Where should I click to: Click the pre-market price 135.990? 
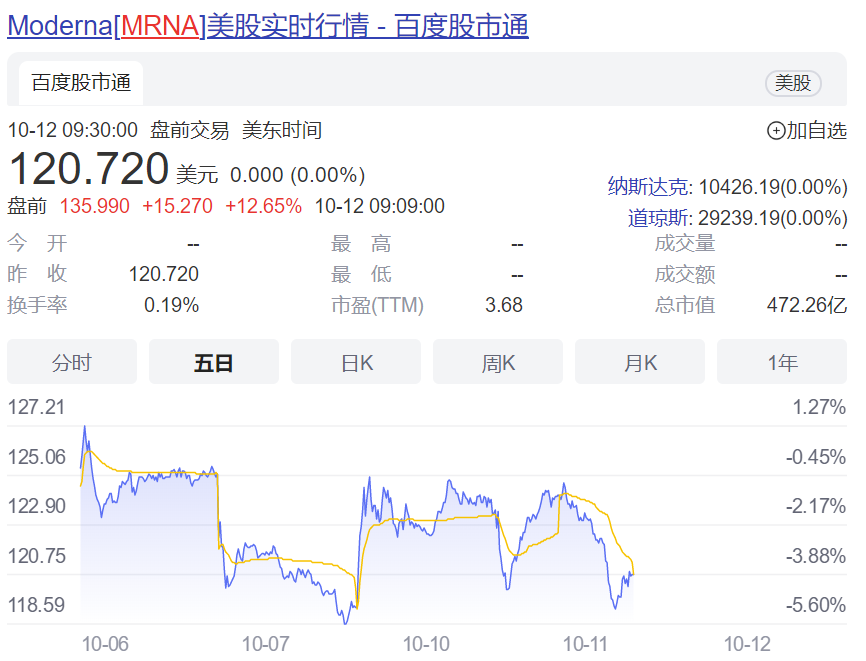pos(95,206)
